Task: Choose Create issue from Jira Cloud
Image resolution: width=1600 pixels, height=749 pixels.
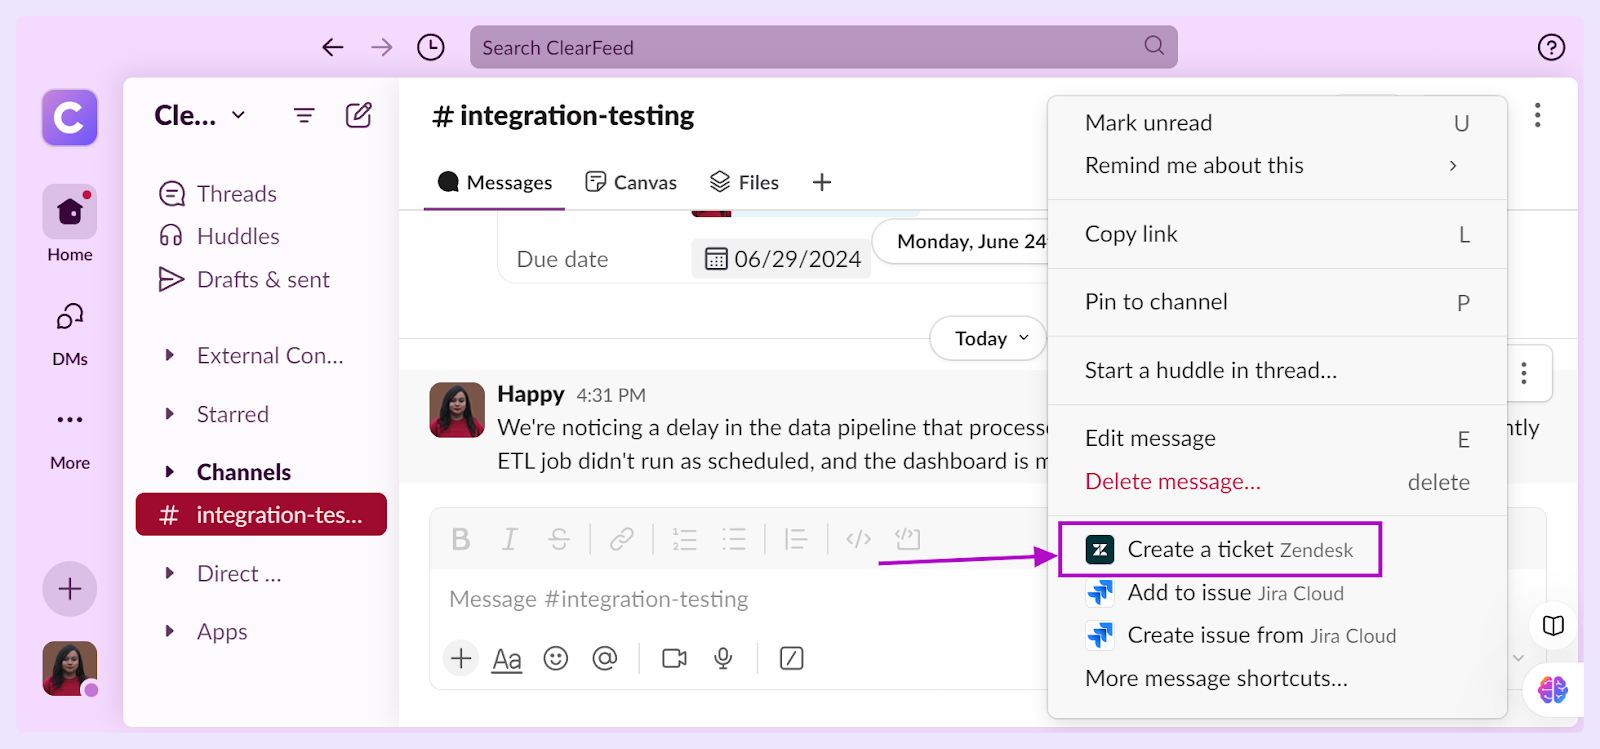Action: pos(1277,635)
